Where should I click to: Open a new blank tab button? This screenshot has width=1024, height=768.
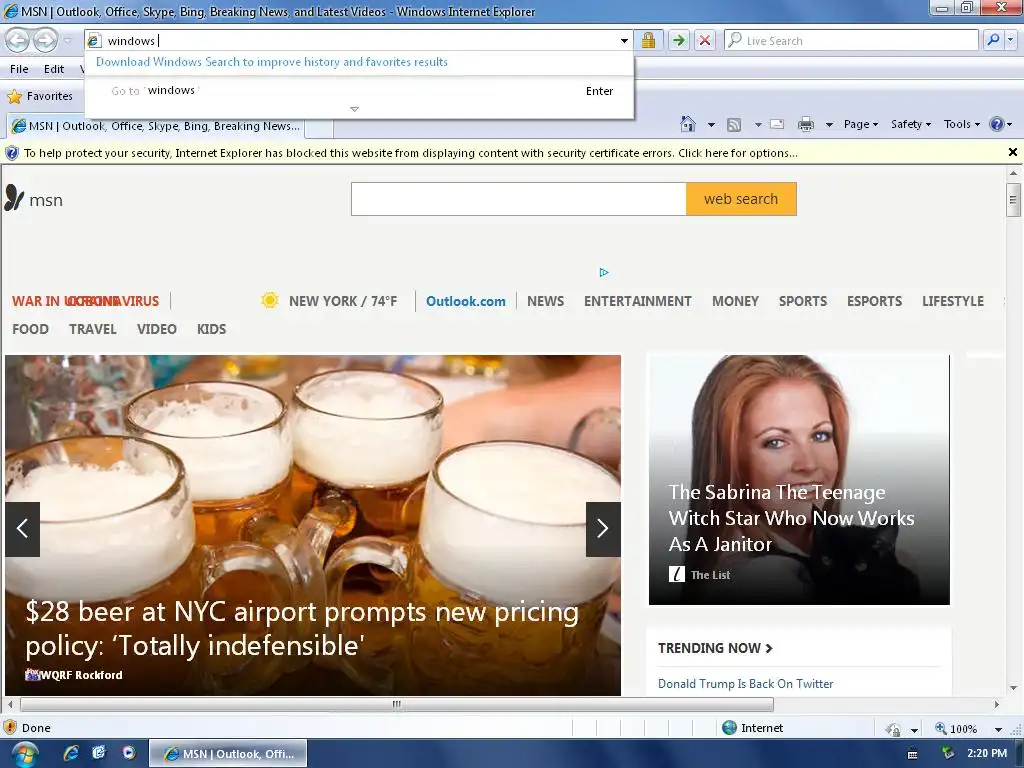click(x=319, y=127)
